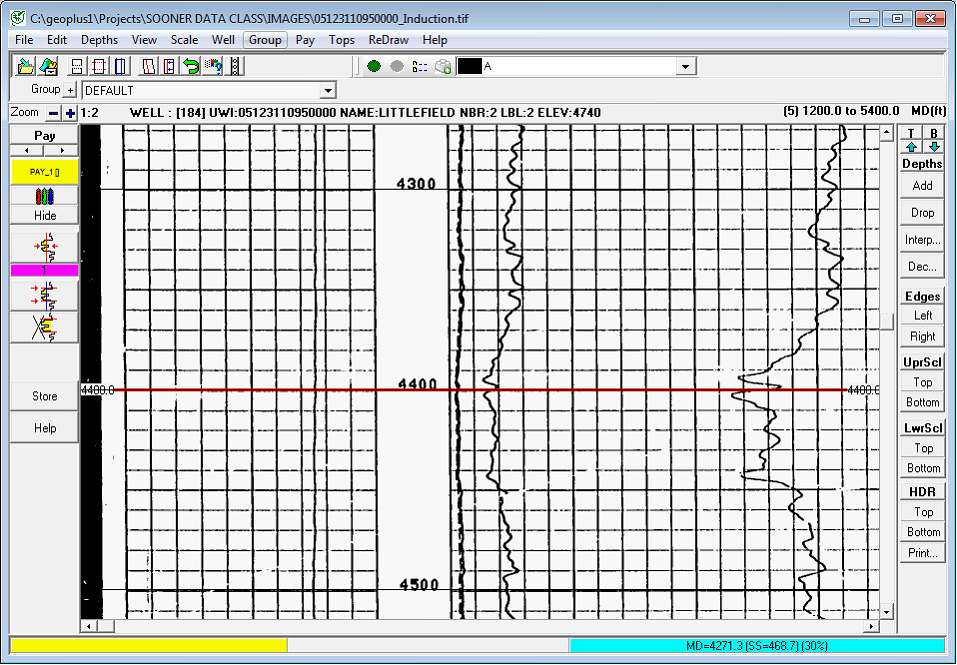Click the T up-arrow top button
This screenshot has width=957, height=665.
pyautogui.click(x=911, y=140)
